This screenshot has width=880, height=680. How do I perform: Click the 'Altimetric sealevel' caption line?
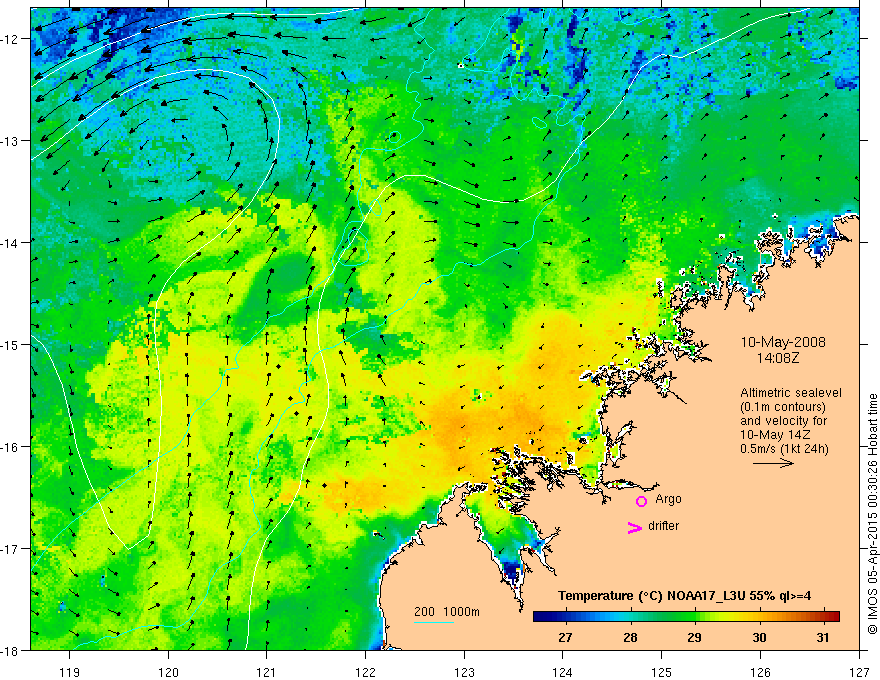tap(791, 393)
